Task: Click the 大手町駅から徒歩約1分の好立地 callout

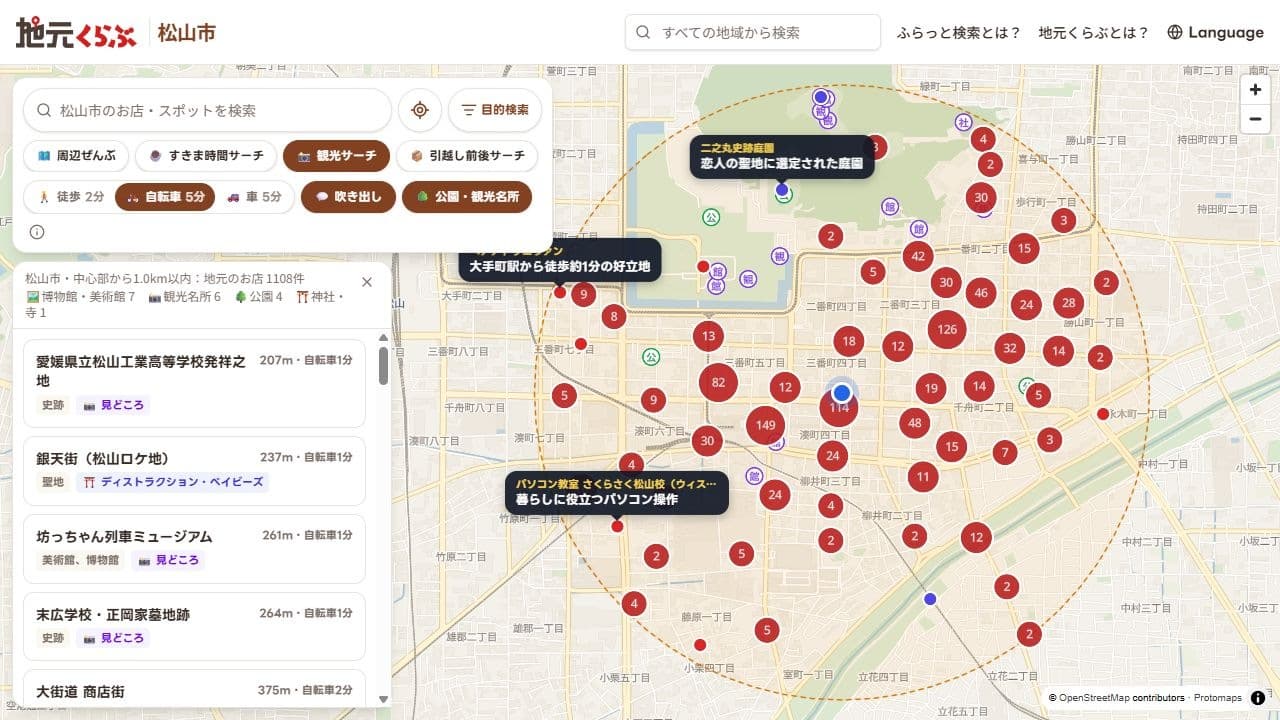Action: click(x=560, y=260)
